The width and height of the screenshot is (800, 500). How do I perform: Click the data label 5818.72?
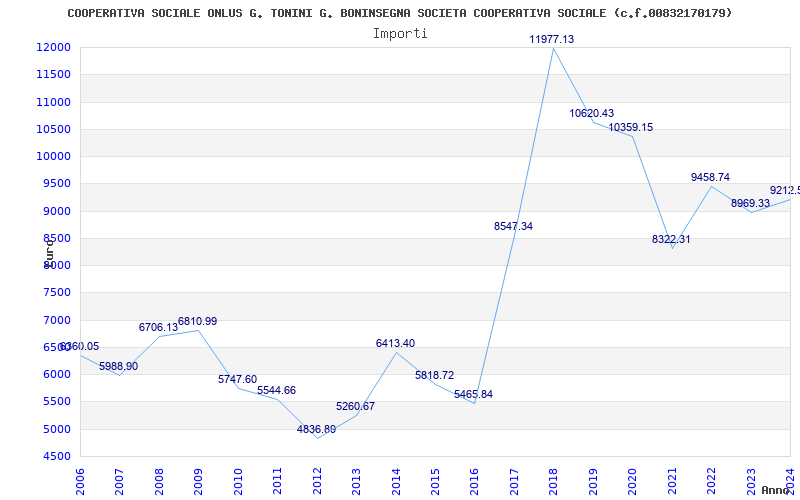pyautogui.click(x=434, y=375)
